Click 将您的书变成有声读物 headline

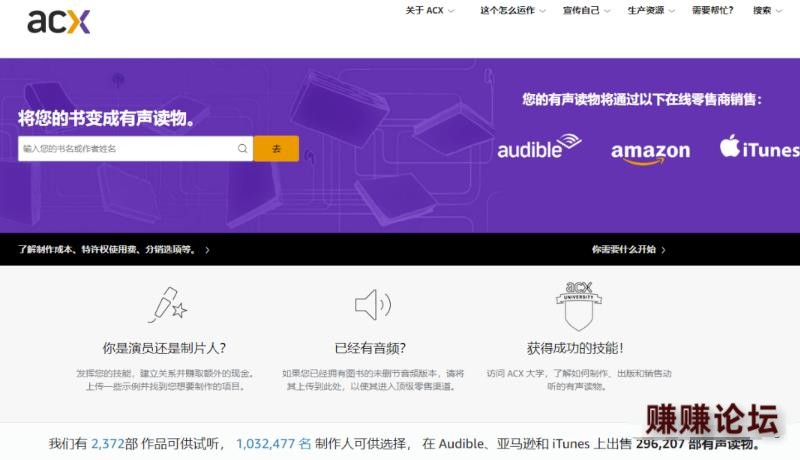pyautogui.click(x=107, y=118)
